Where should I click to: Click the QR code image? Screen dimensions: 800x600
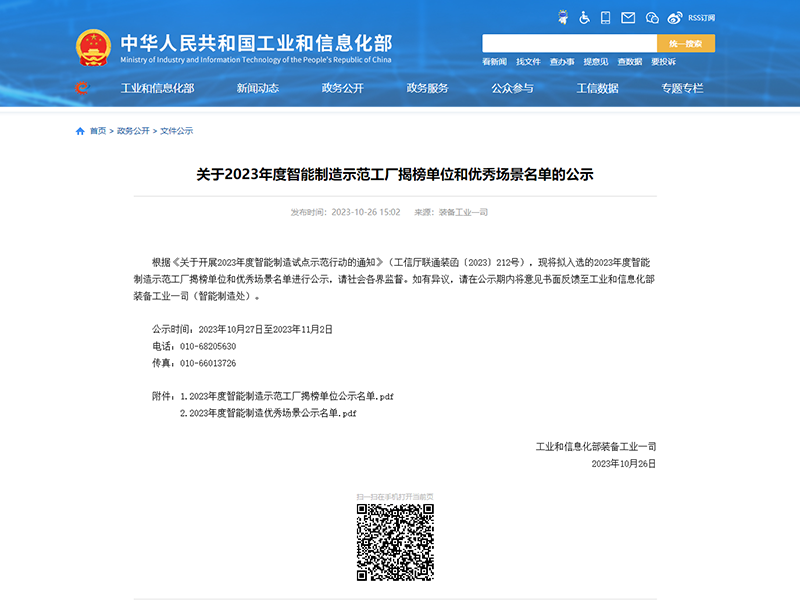(395, 542)
